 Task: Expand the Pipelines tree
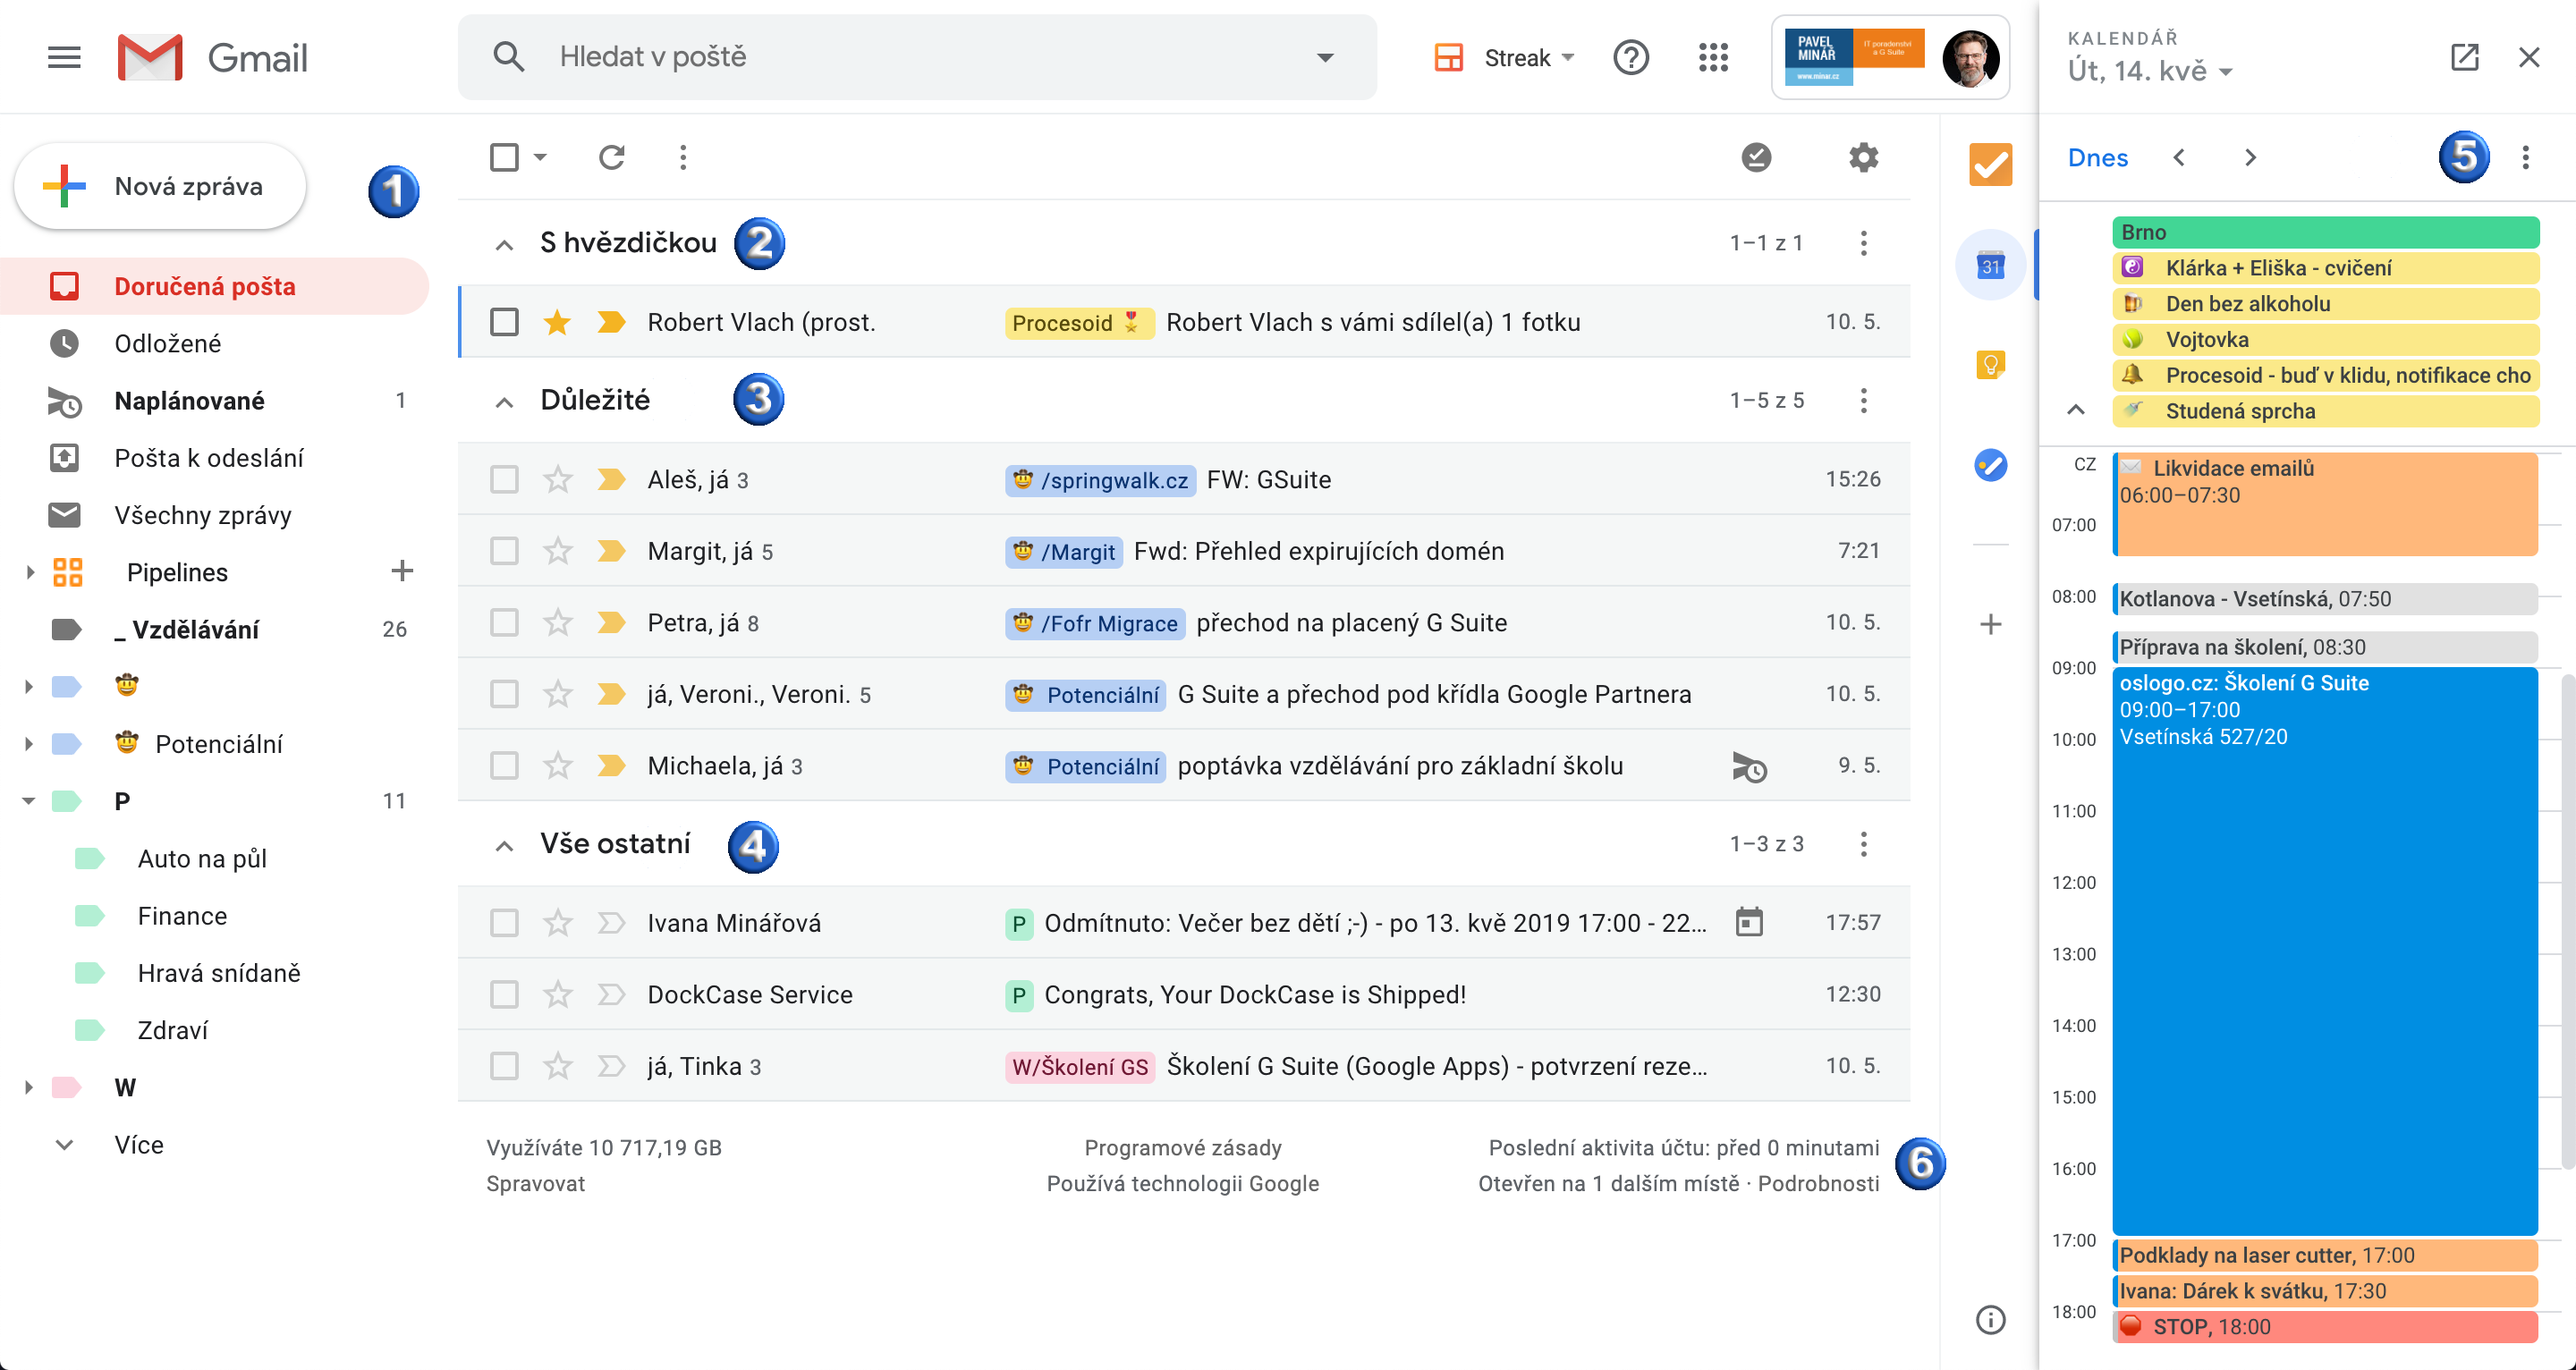[x=30, y=571]
